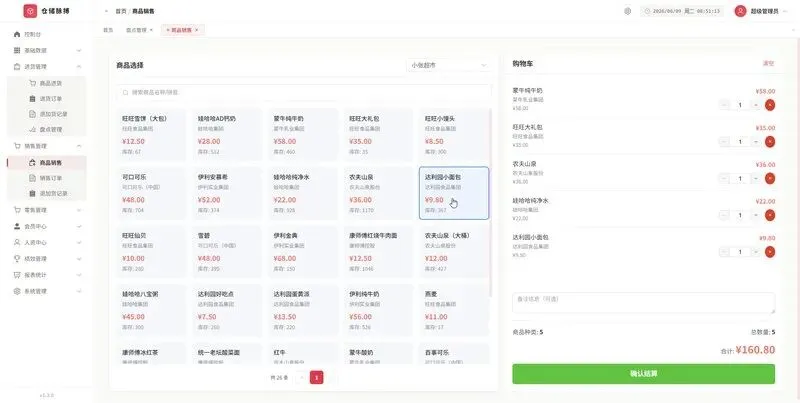This screenshot has width=800, height=403.
Task: Expand the 基础数据 menu chevron
Action: tap(79, 51)
